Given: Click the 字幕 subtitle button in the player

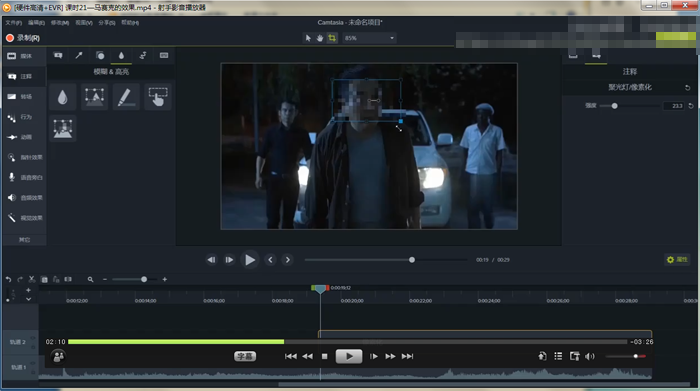Looking at the screenshot, I should tap(245, 356).
